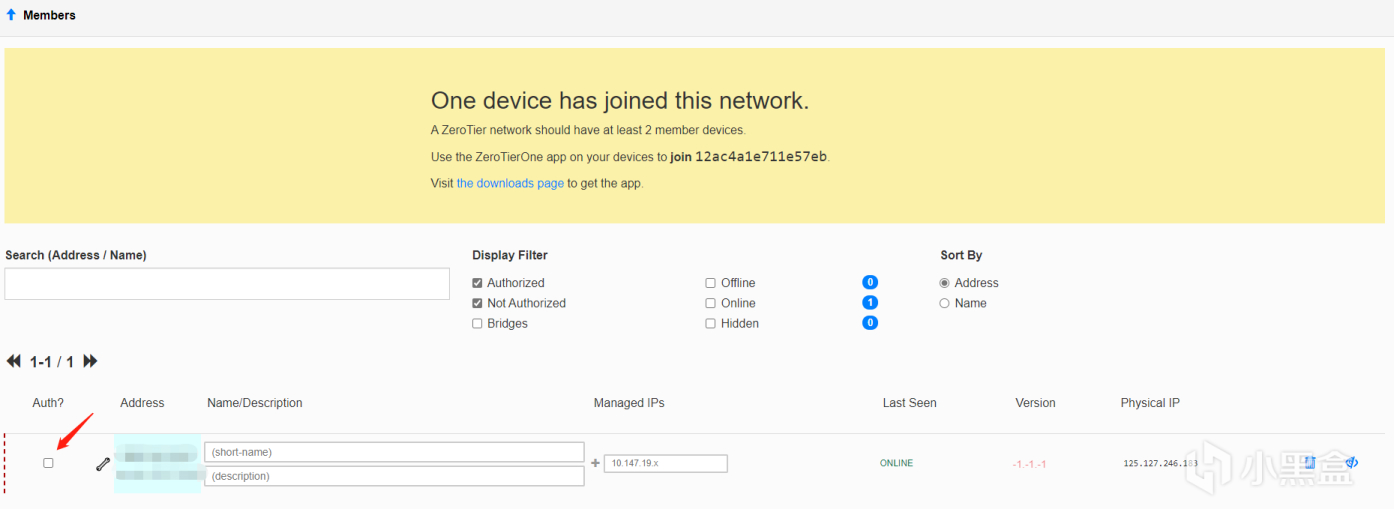The width and height of the screenshot is (1394, 509).
Task: Enable the Online display filter
Action: pyautogui.click(x=710, y=303)
